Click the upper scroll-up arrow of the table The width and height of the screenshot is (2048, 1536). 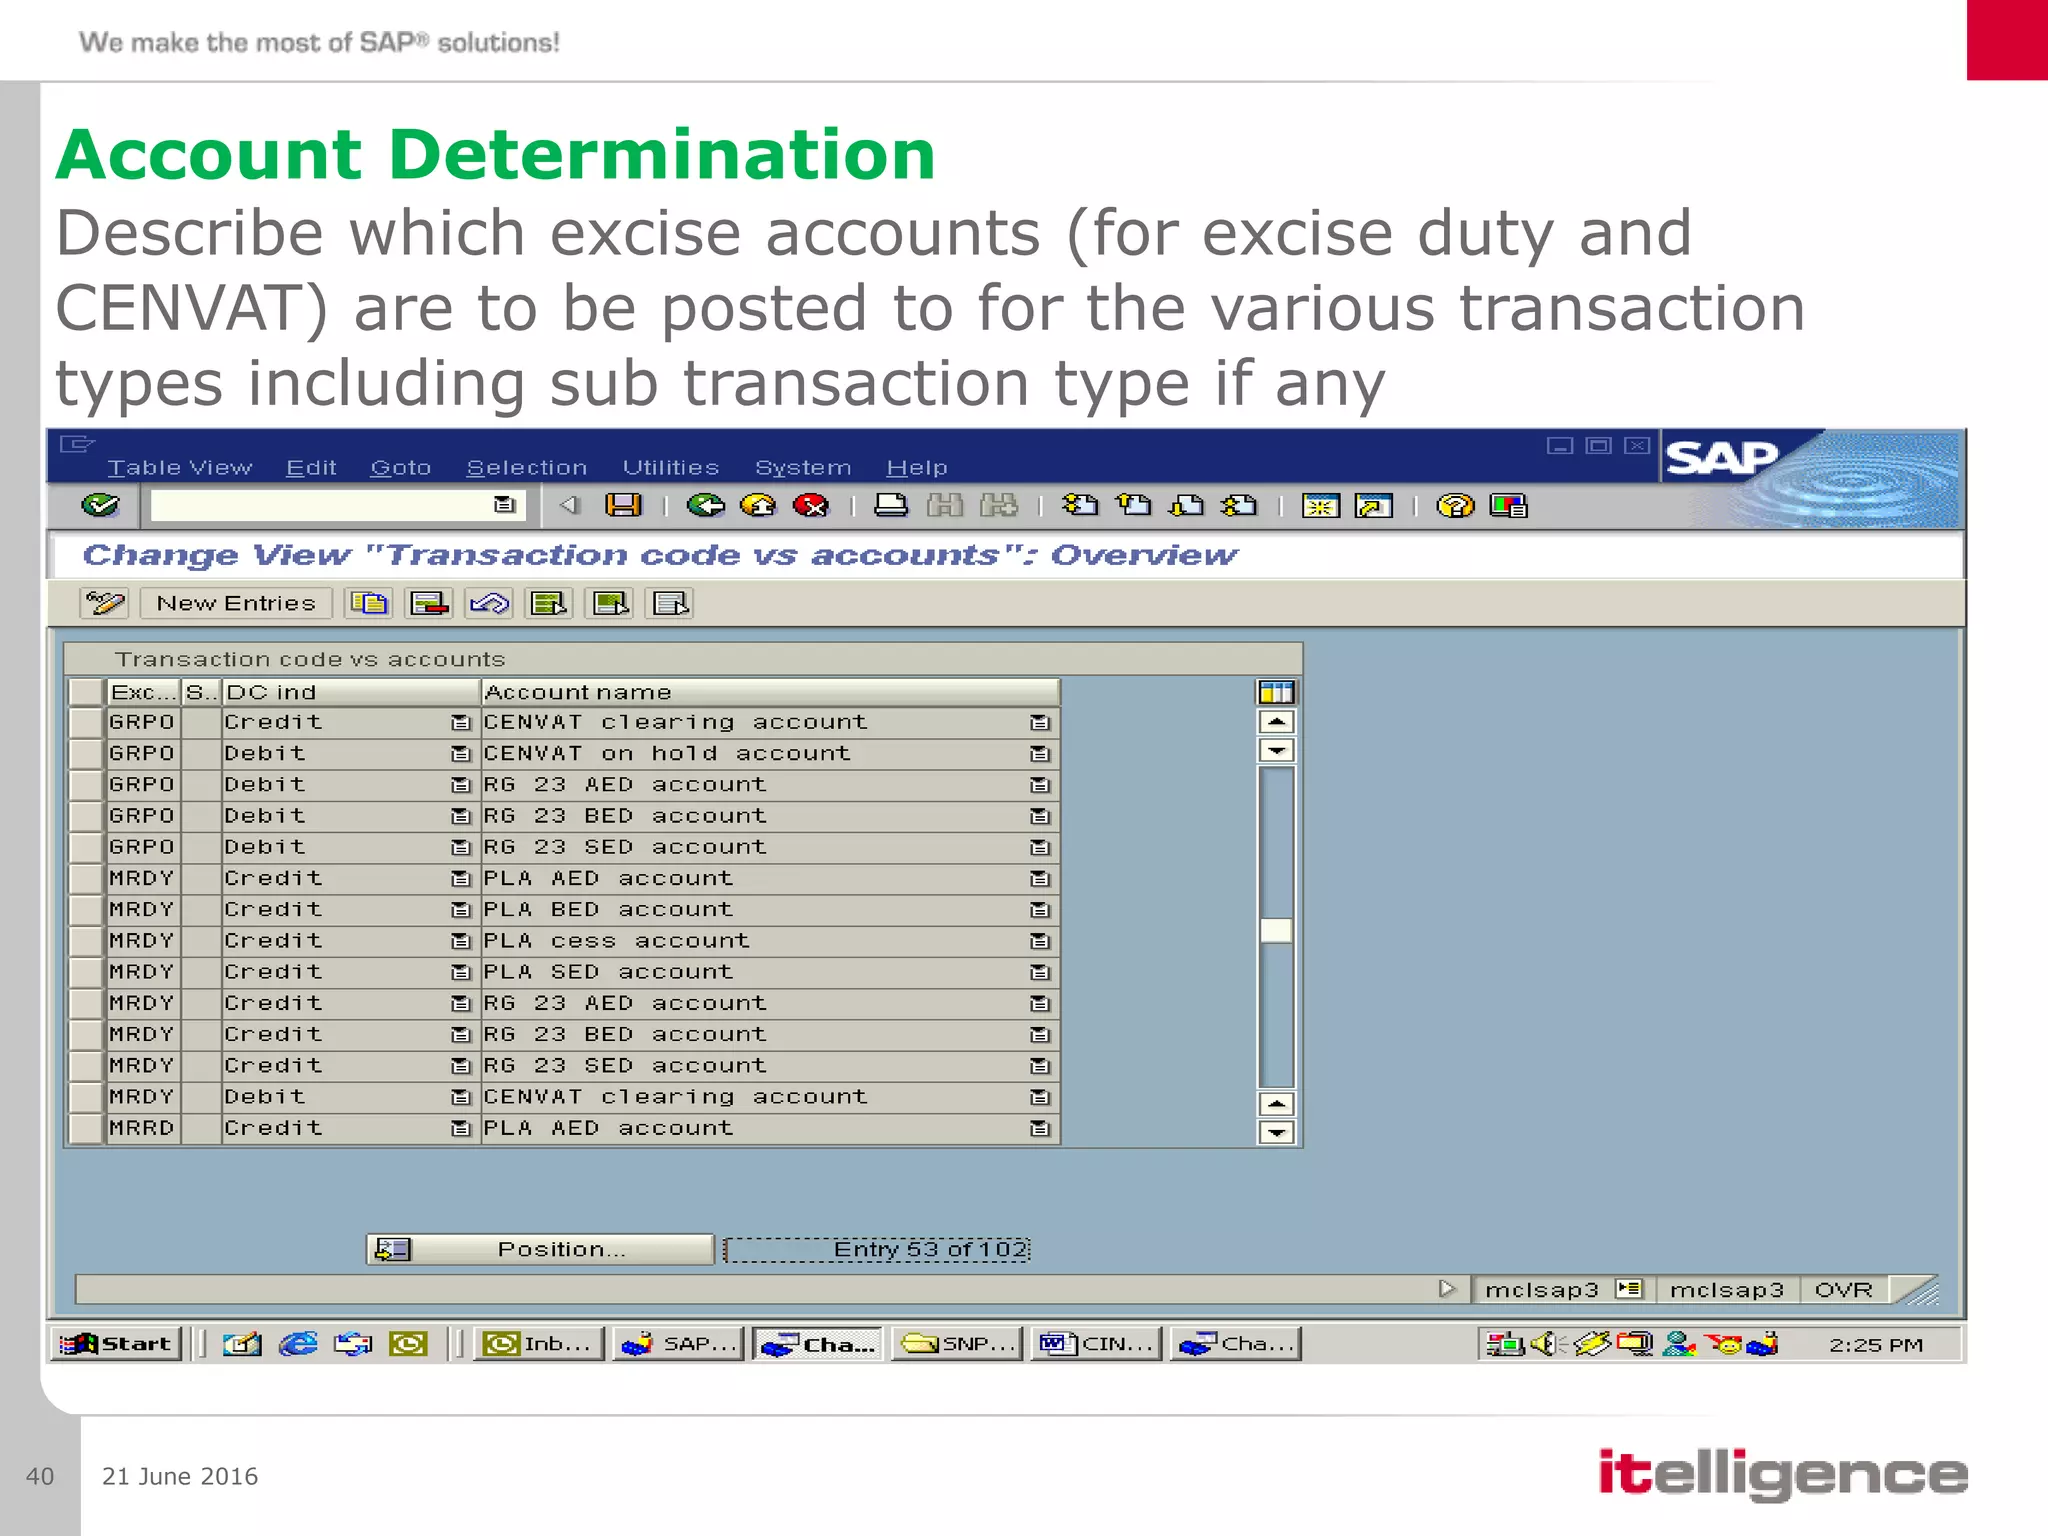[1276, 721]
